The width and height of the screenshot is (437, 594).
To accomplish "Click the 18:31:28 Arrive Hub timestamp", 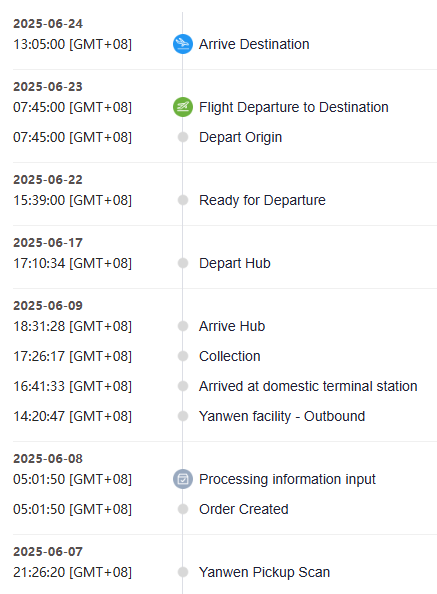I will tap(72, 326).
